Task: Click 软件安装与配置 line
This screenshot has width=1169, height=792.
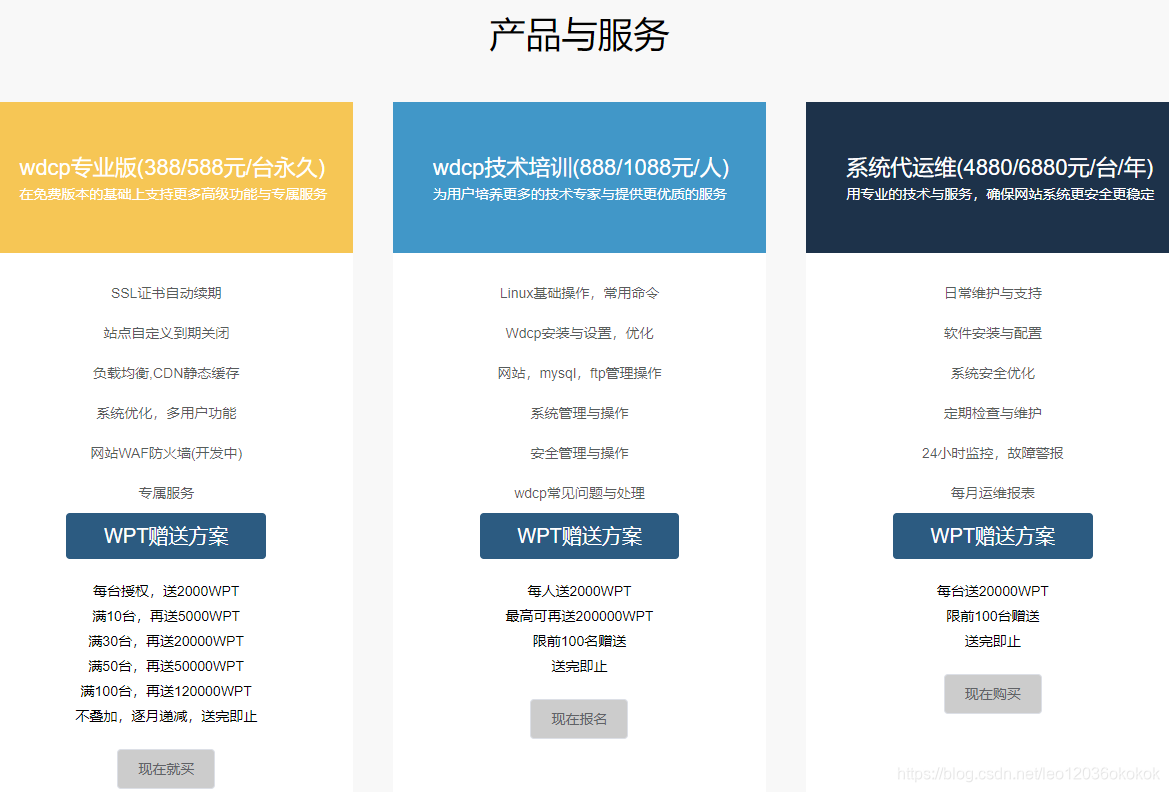Action: pyautogui.click(x=993, y=333)
